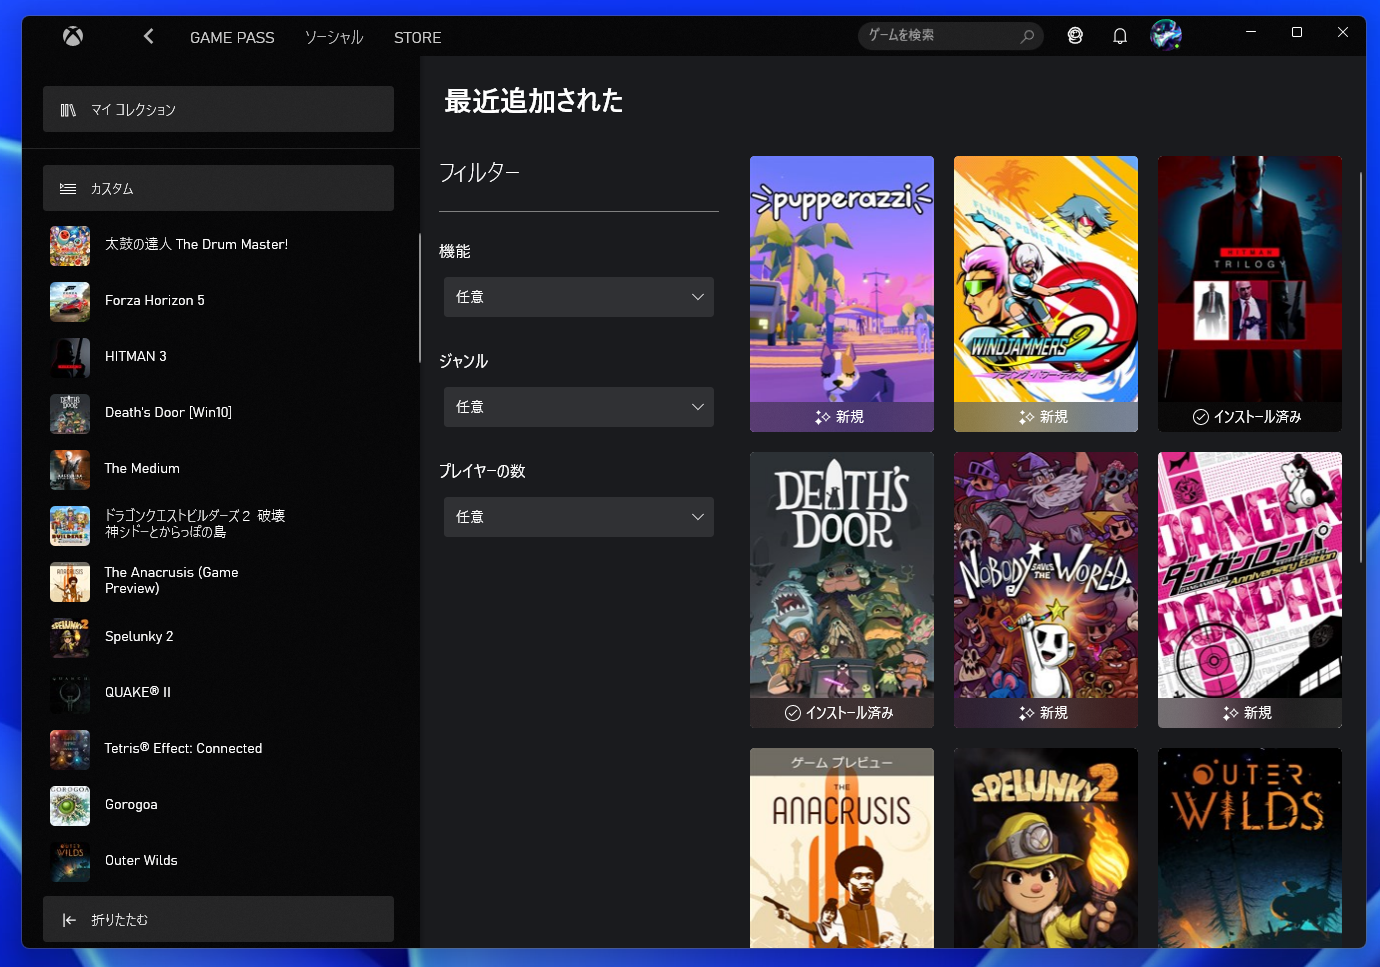
Task: Click the Forza Horizon 5 game icon
Action: 70,302
